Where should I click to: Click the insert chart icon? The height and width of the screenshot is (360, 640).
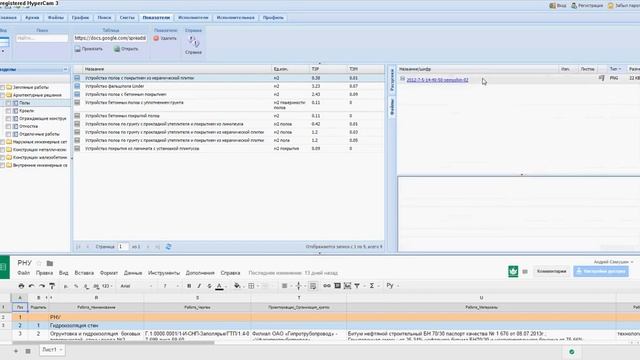(x=347, y=286)
